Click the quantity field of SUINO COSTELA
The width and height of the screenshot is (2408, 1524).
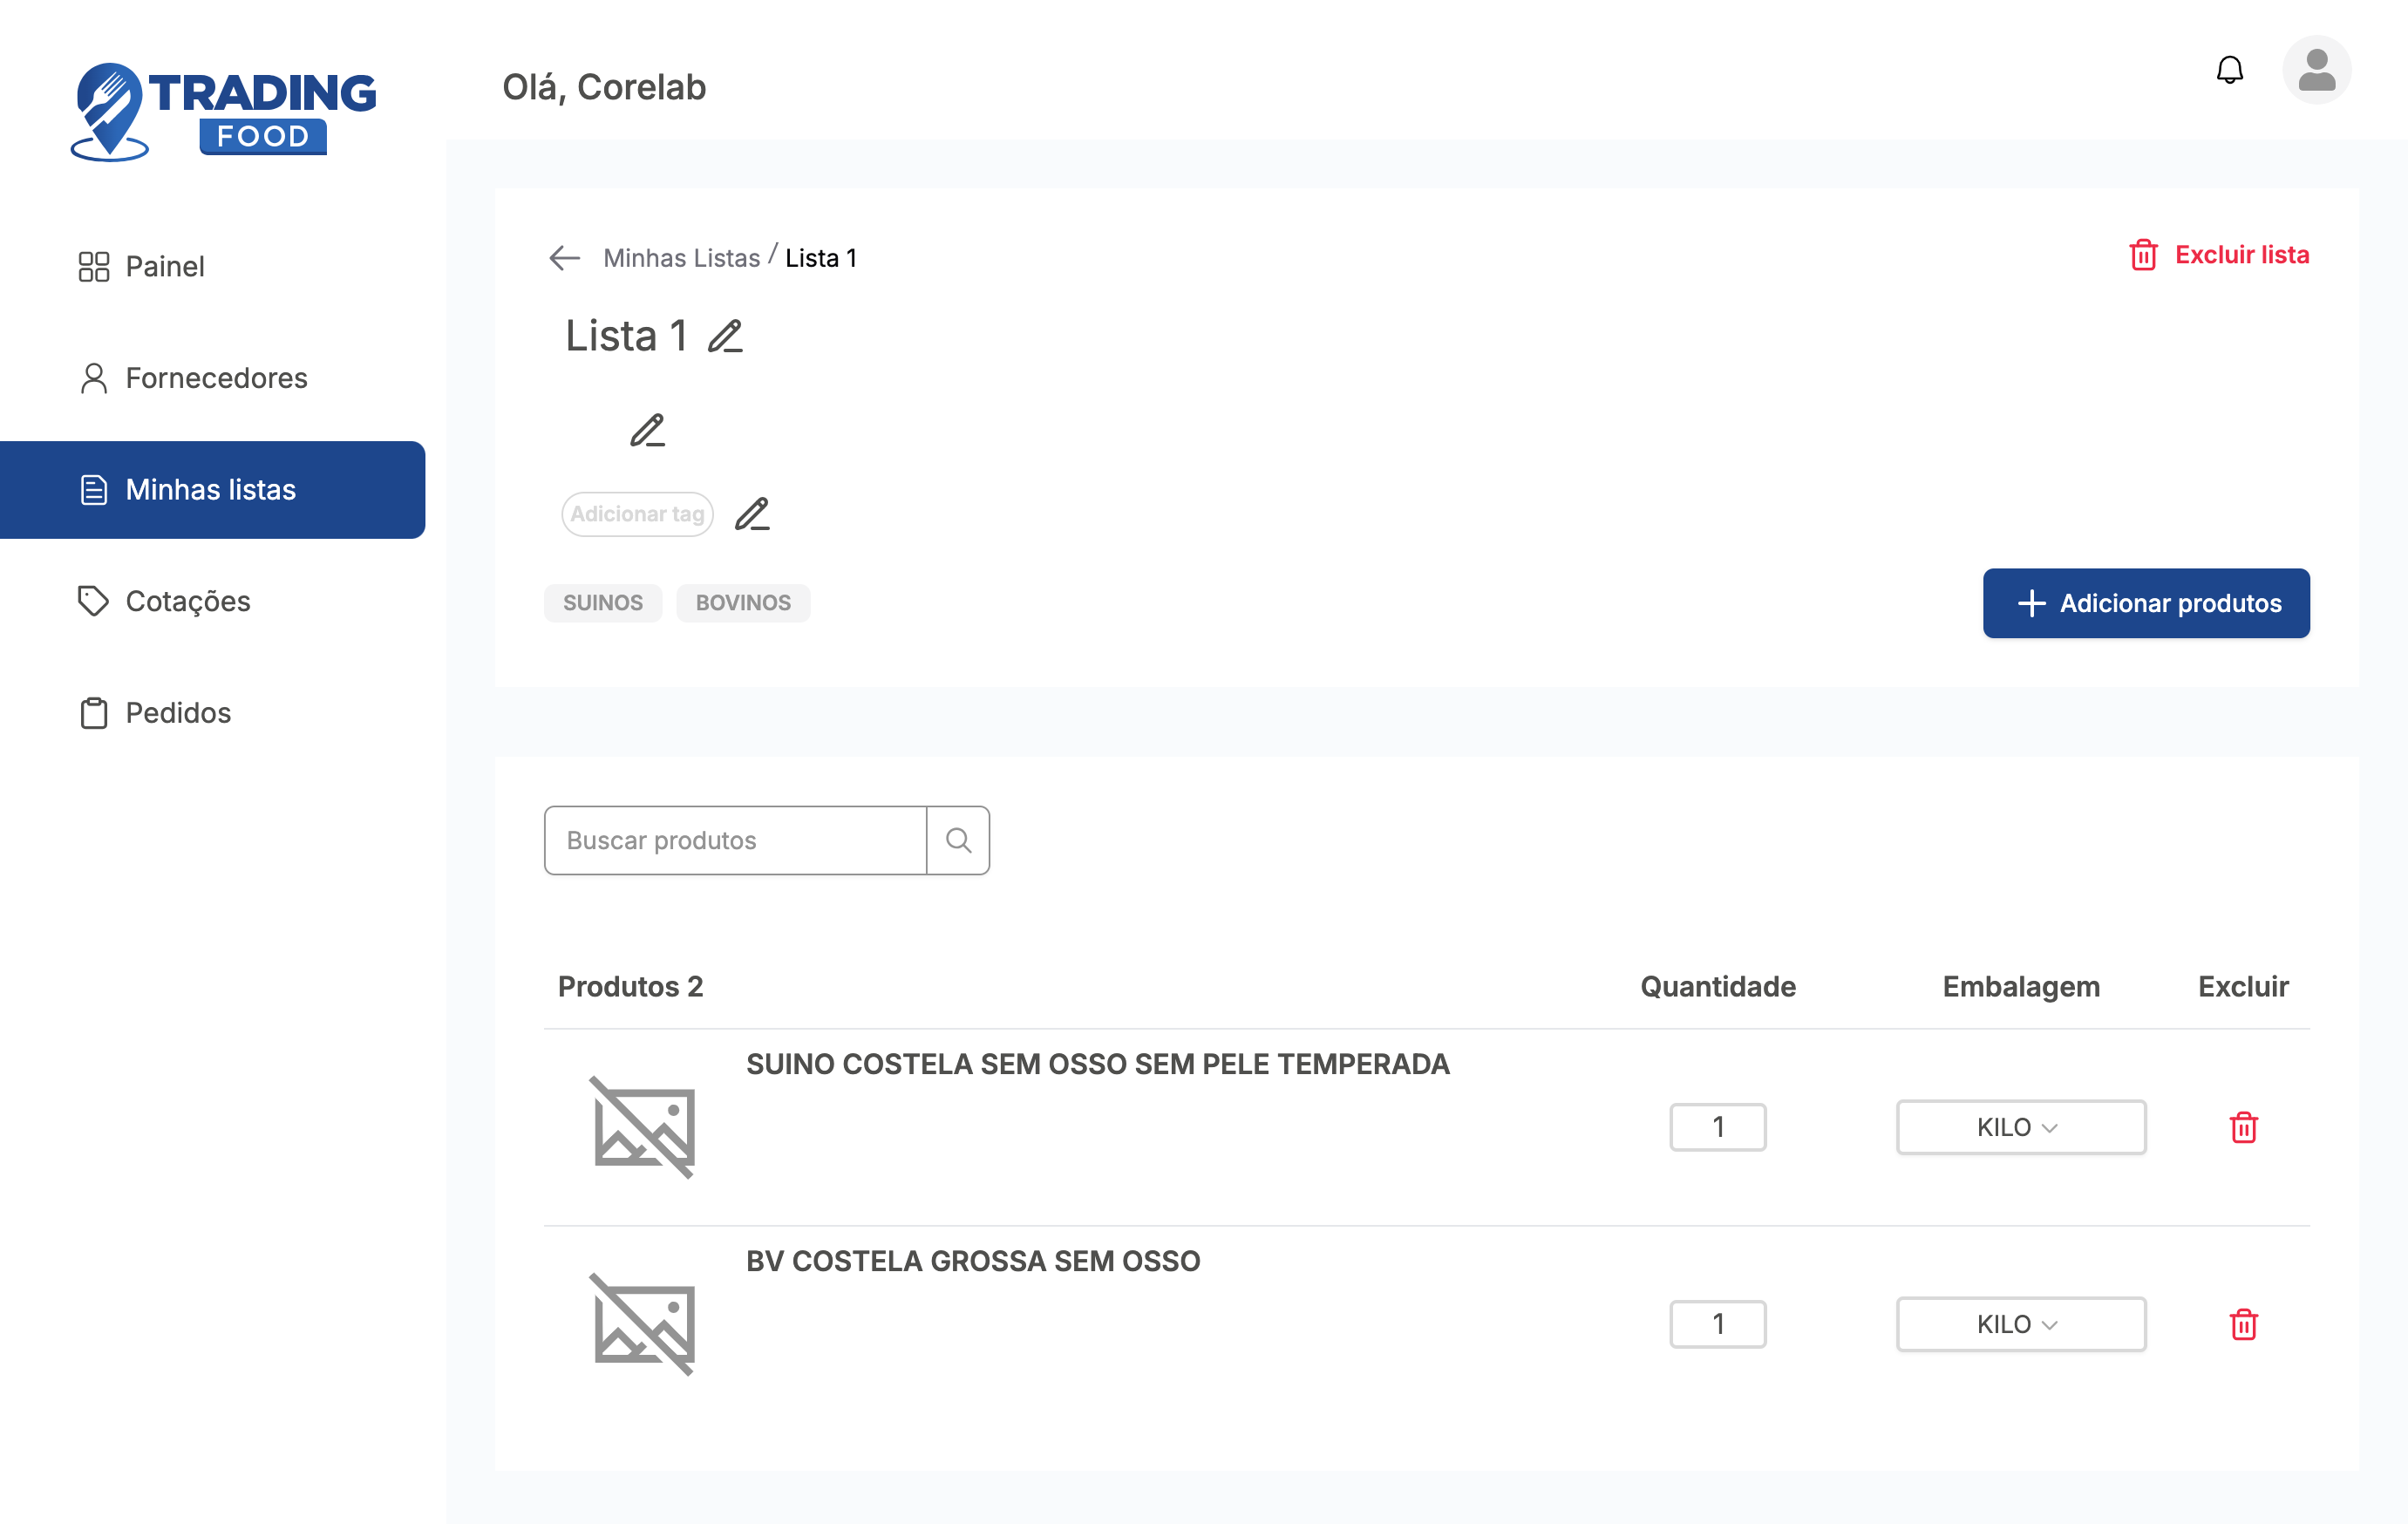pyautogui.click(x=1717, y=1127)
